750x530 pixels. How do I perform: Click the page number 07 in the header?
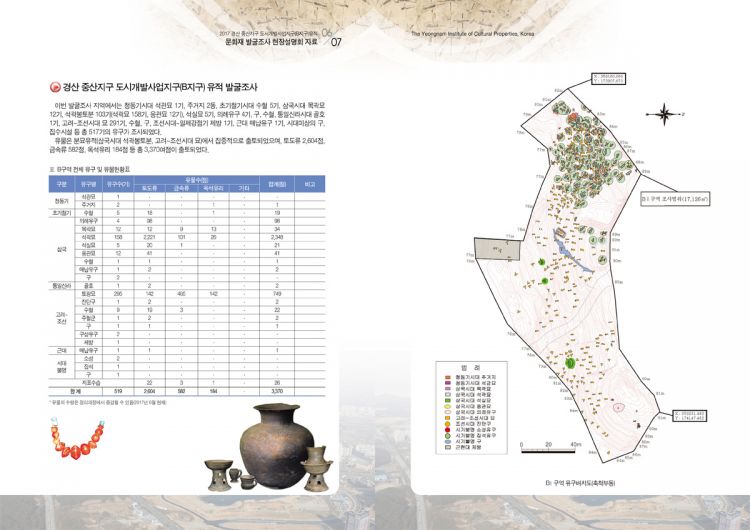tap(336, 42)
